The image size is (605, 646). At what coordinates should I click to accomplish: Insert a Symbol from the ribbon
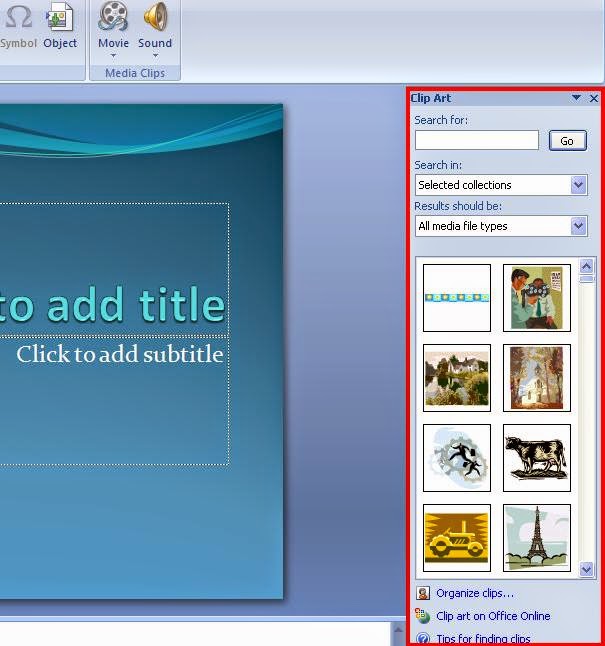[18, 26]
